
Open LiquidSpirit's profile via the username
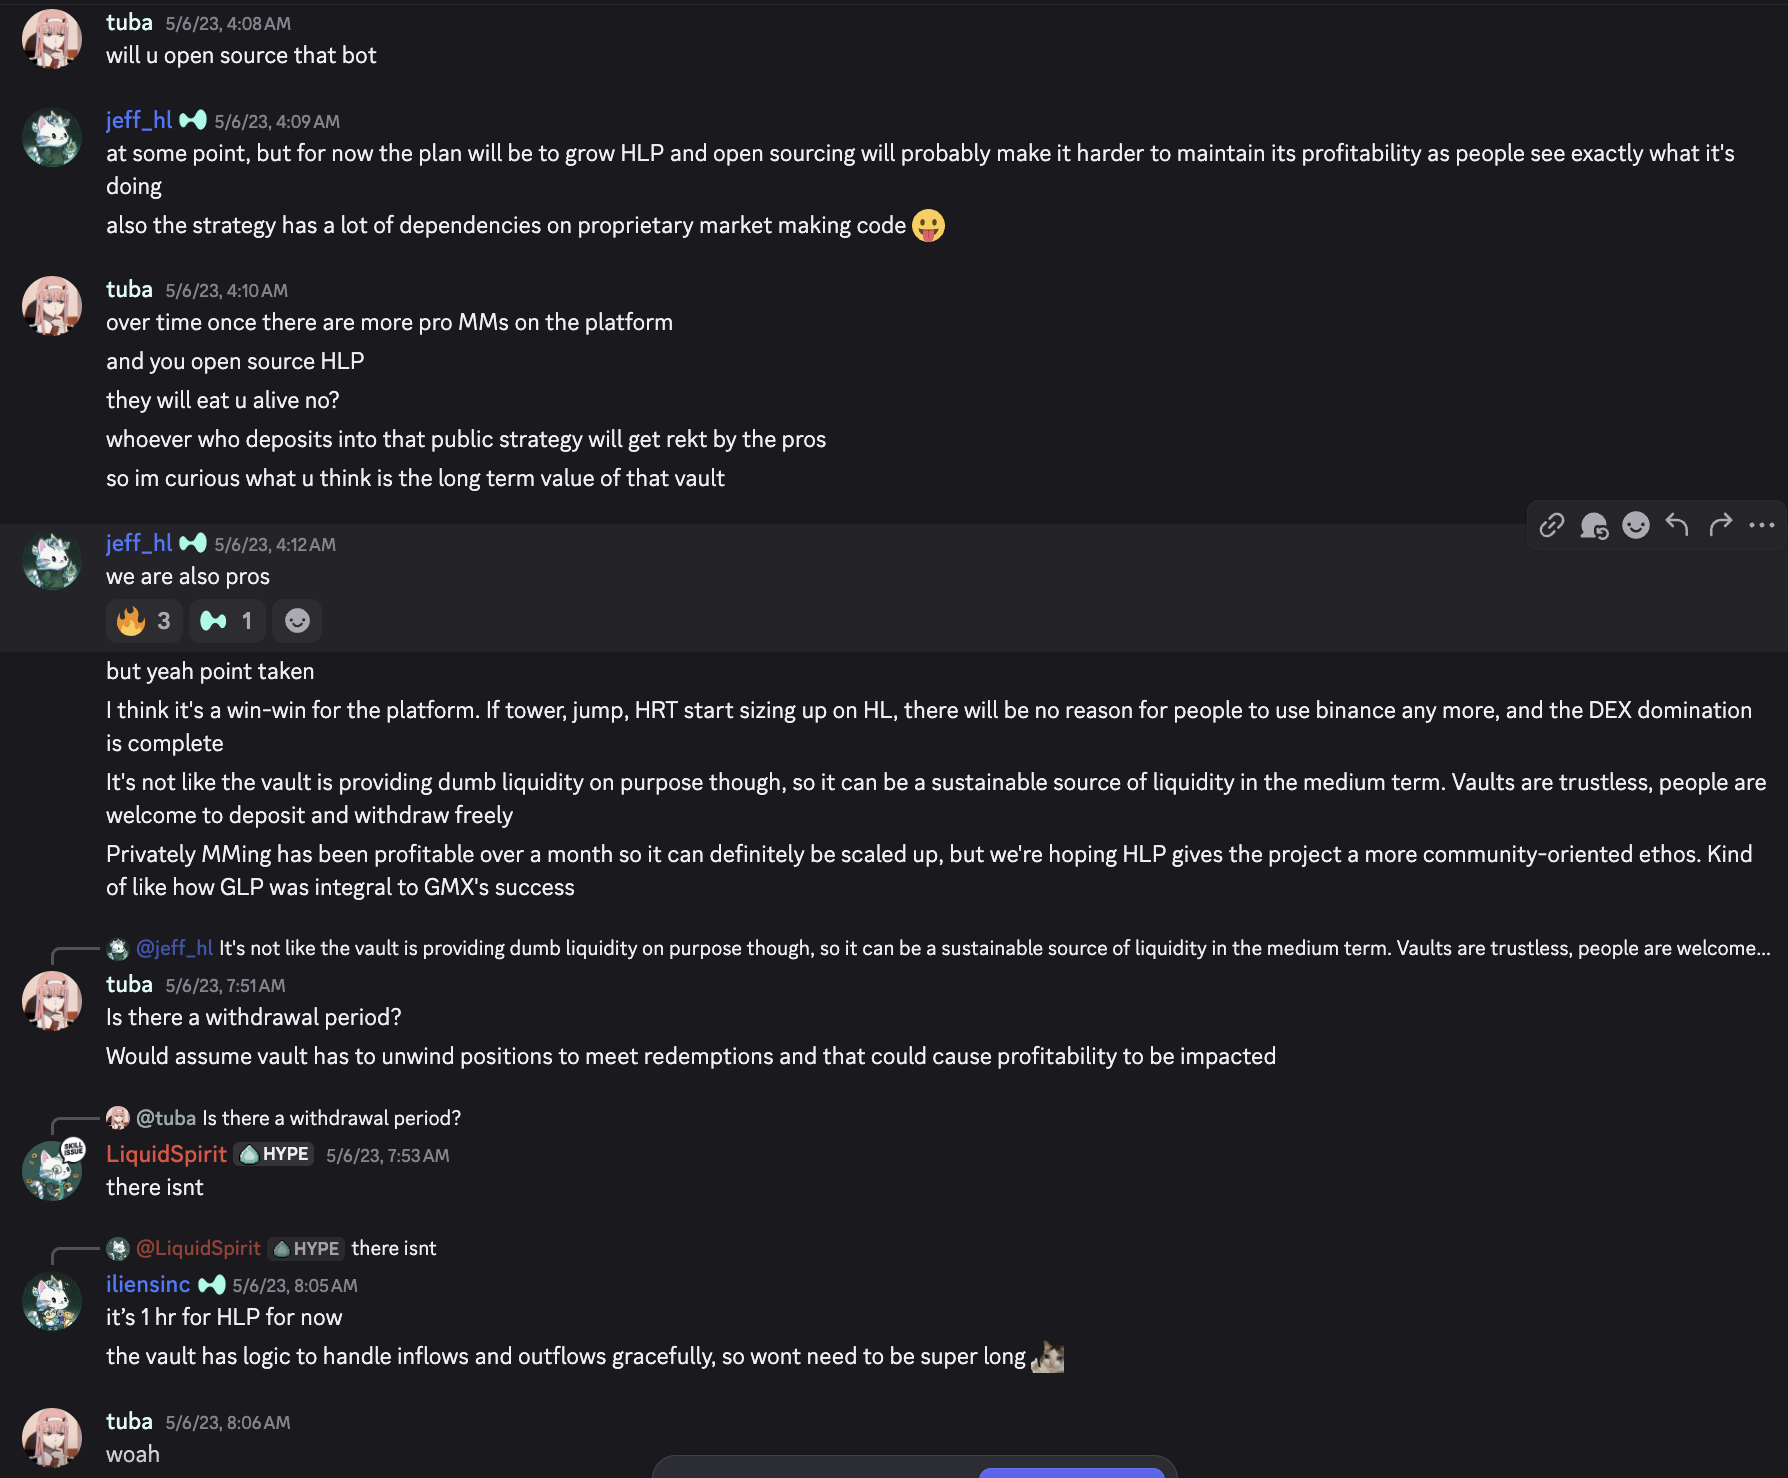[166, 1154]
